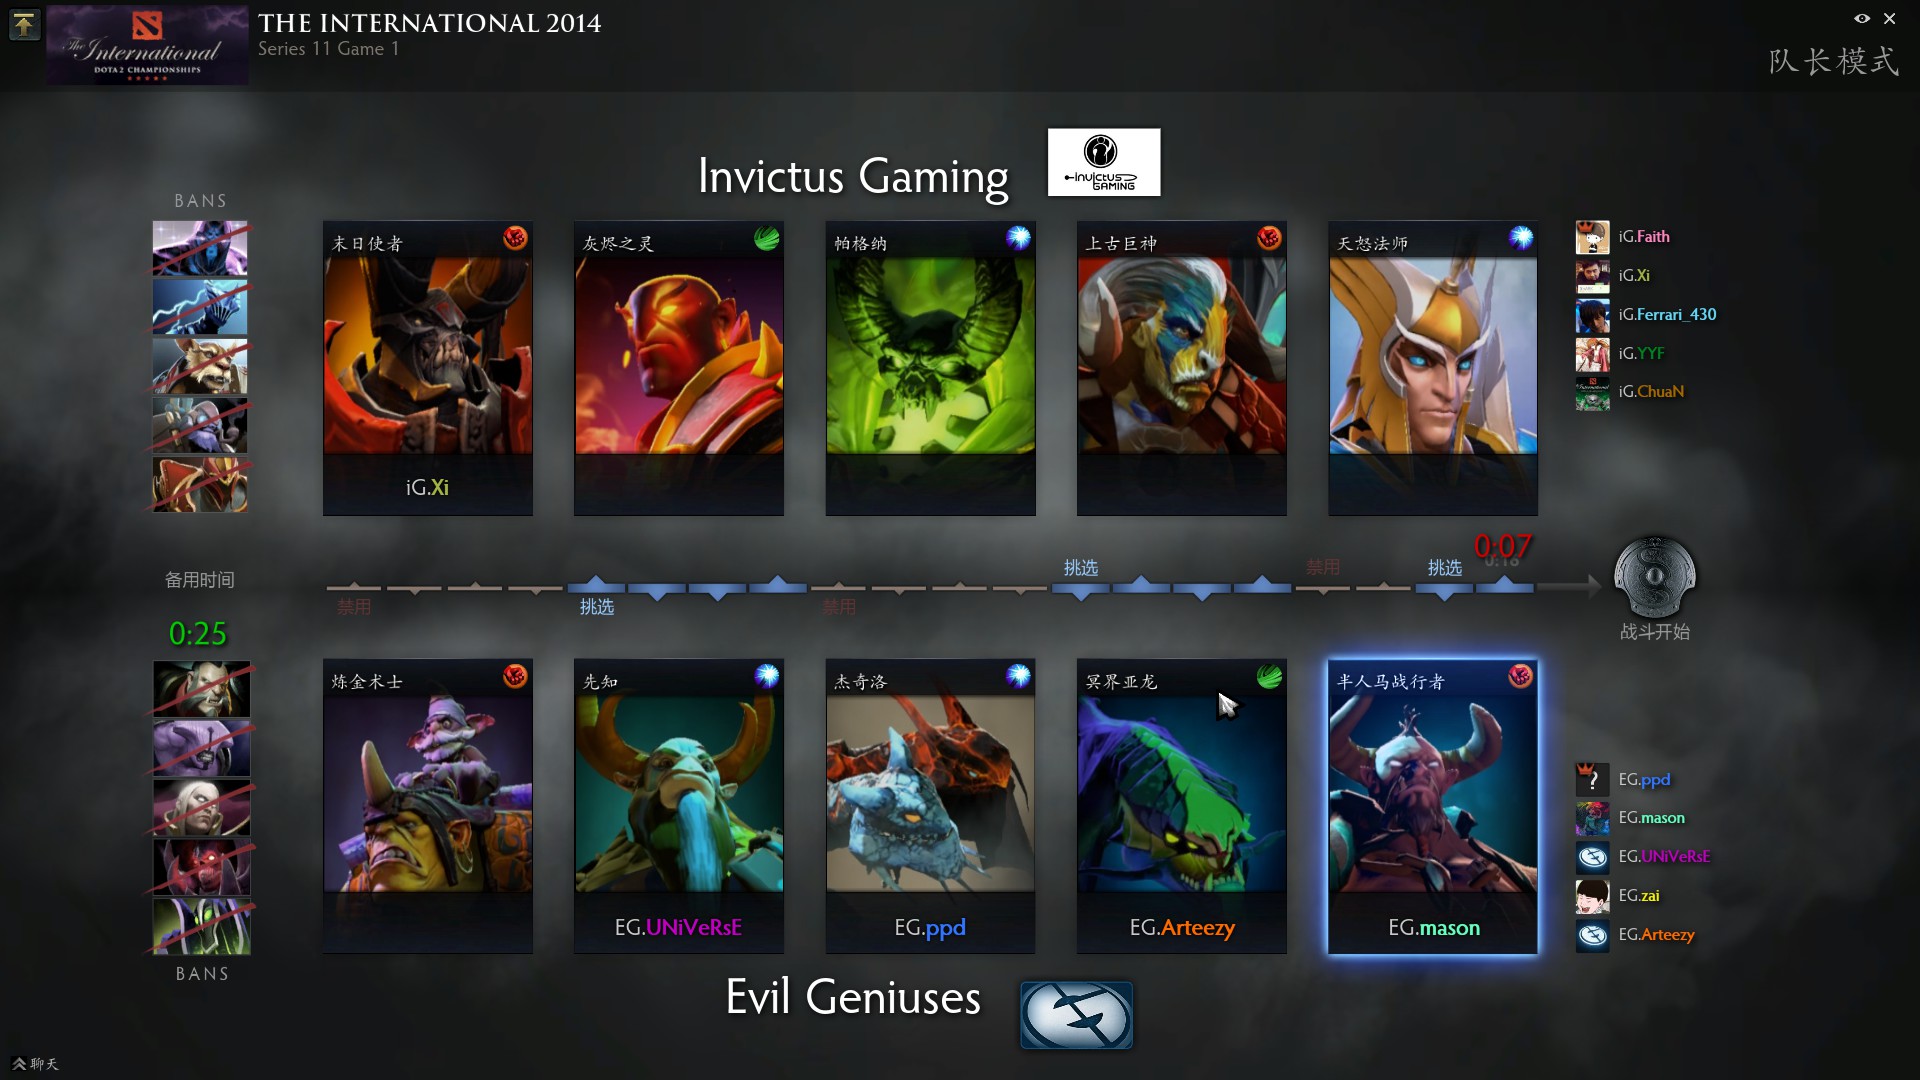This screenshot has height=1080, width=1920.
Task: Expand the chat panel at bottom-left
Action: click(36, 1063)
